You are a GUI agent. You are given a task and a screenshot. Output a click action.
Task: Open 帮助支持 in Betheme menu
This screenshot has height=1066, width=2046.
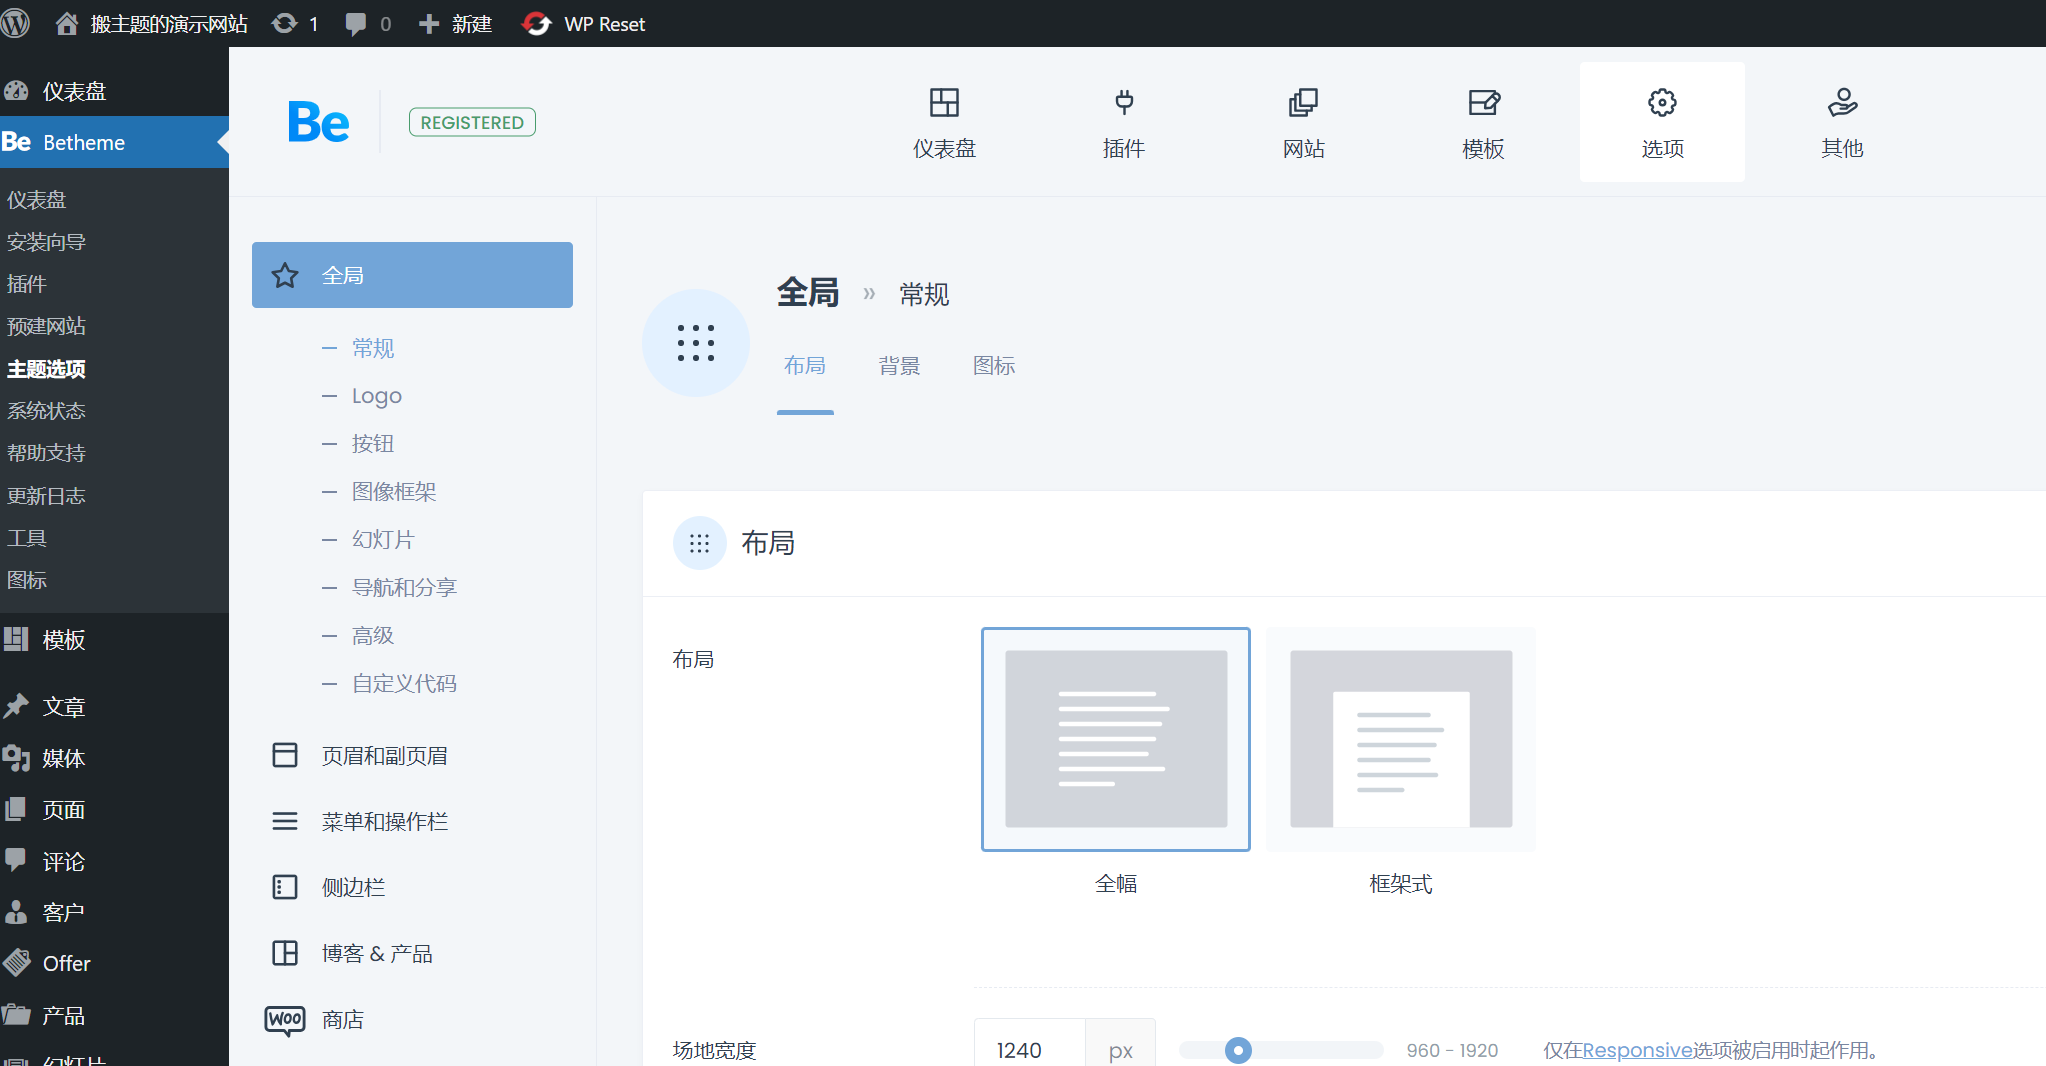(x=46, y=453)
